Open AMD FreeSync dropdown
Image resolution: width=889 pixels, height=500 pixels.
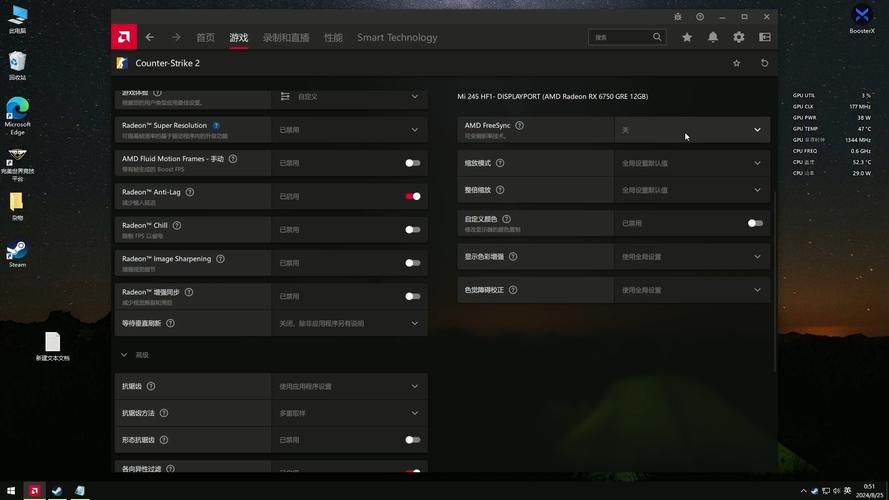pos(692,130)
